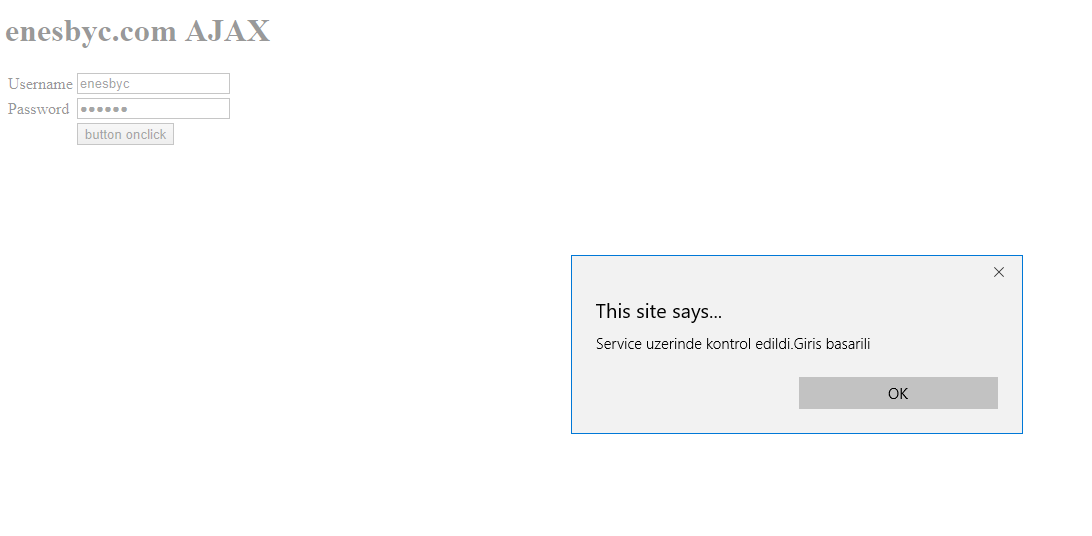This screenshot has height=536, width=1092.
Task: Focus the Username input field
Action: pos(153,84)
